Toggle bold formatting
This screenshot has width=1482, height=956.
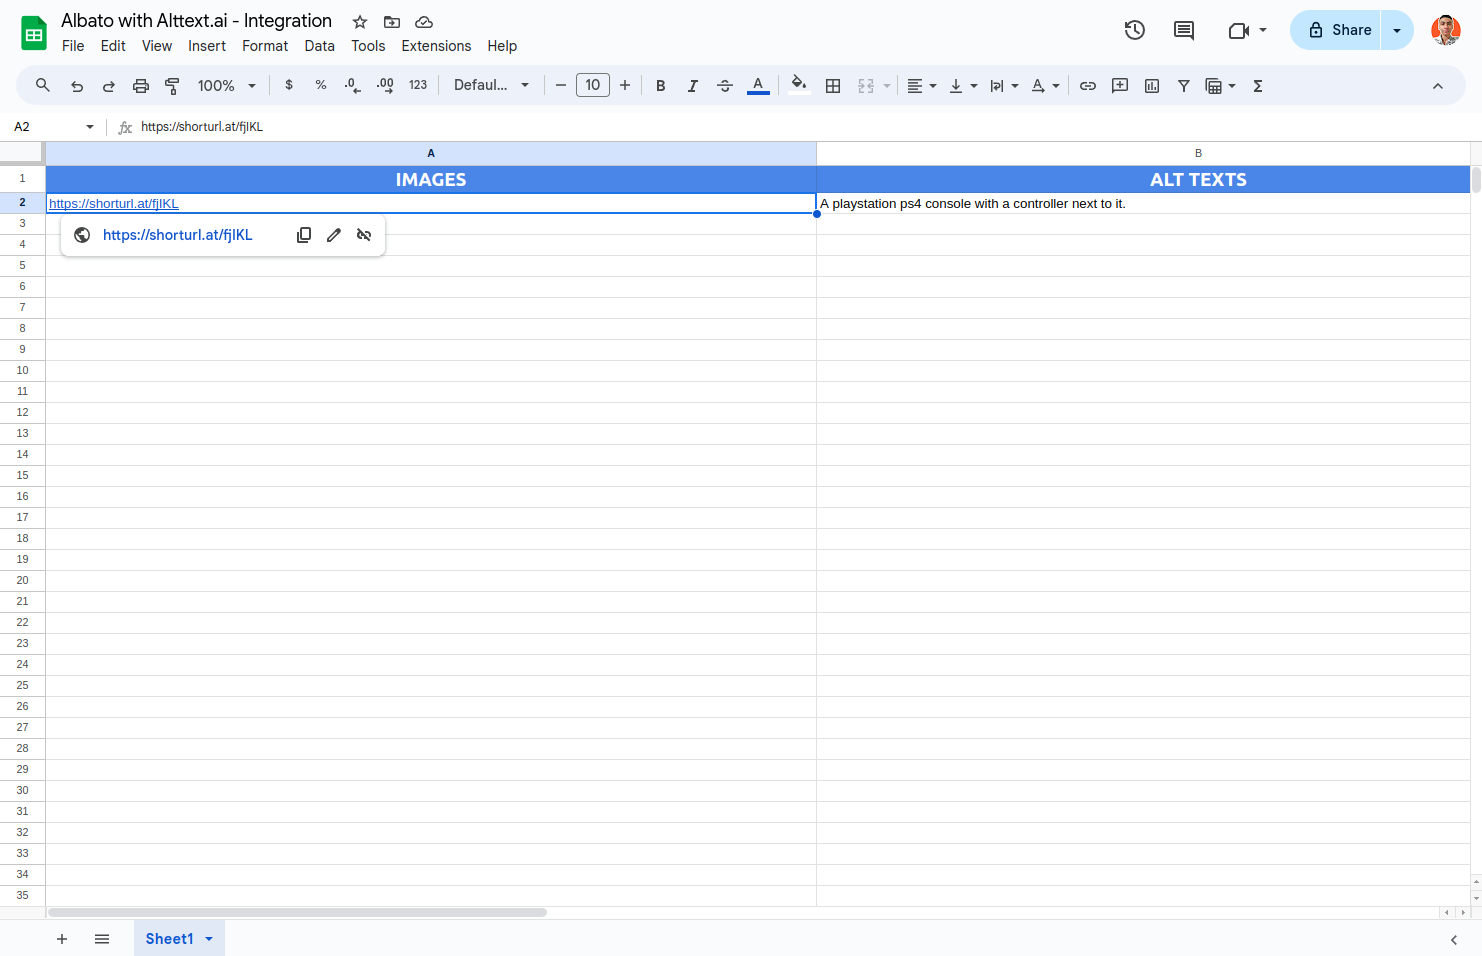click(x=660, y=86)
